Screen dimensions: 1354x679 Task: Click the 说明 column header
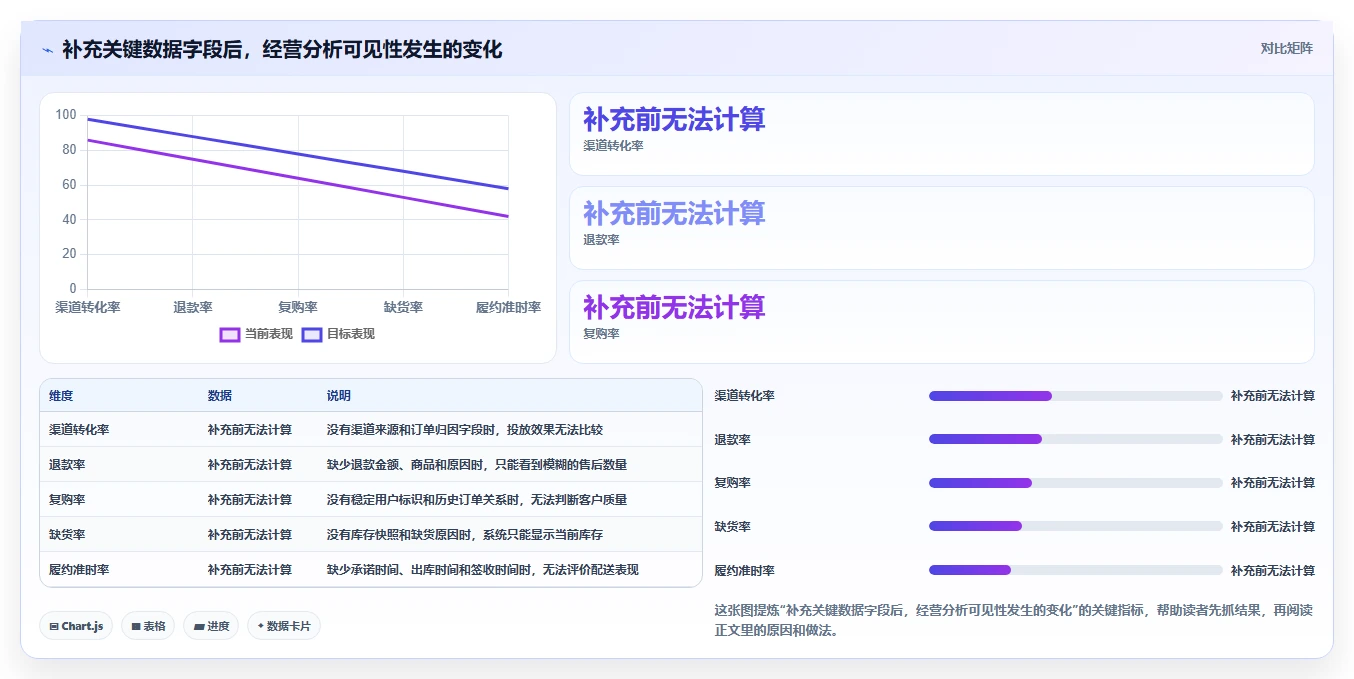[339, 396]
